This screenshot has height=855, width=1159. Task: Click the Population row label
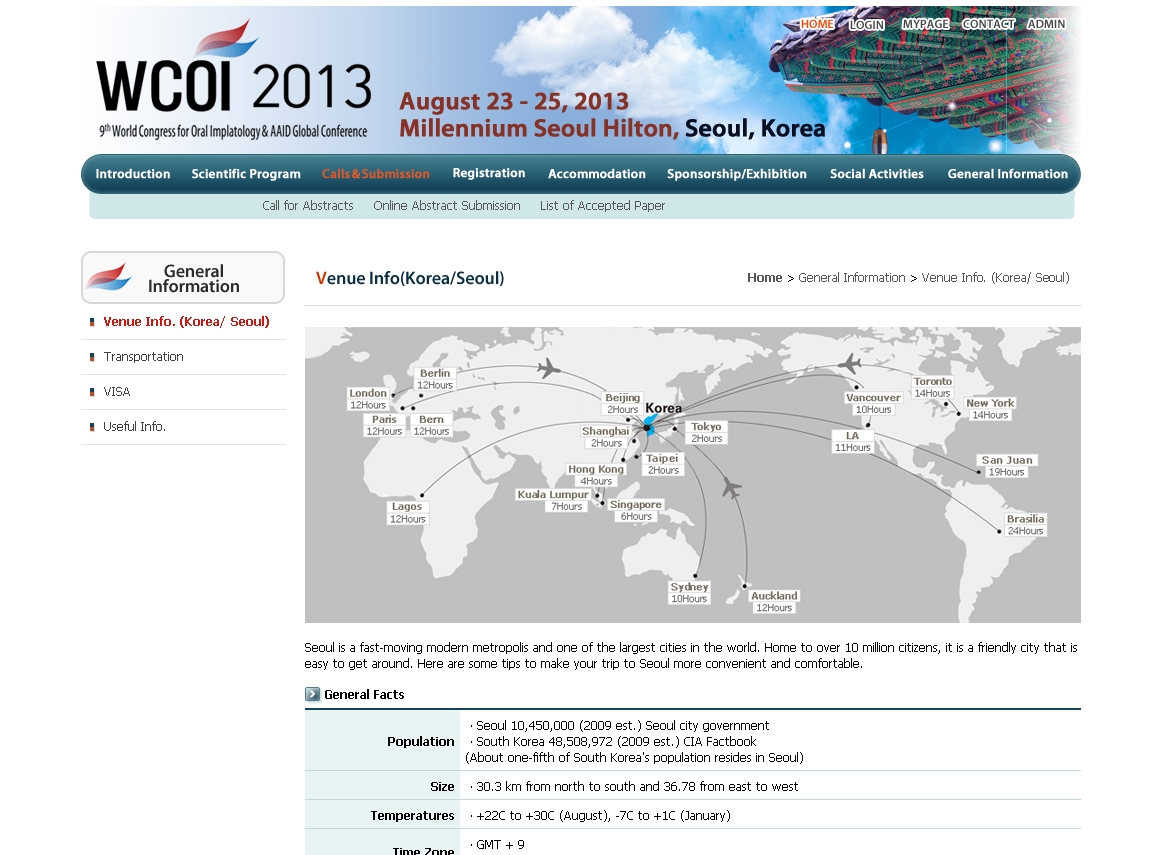(421, 741)
